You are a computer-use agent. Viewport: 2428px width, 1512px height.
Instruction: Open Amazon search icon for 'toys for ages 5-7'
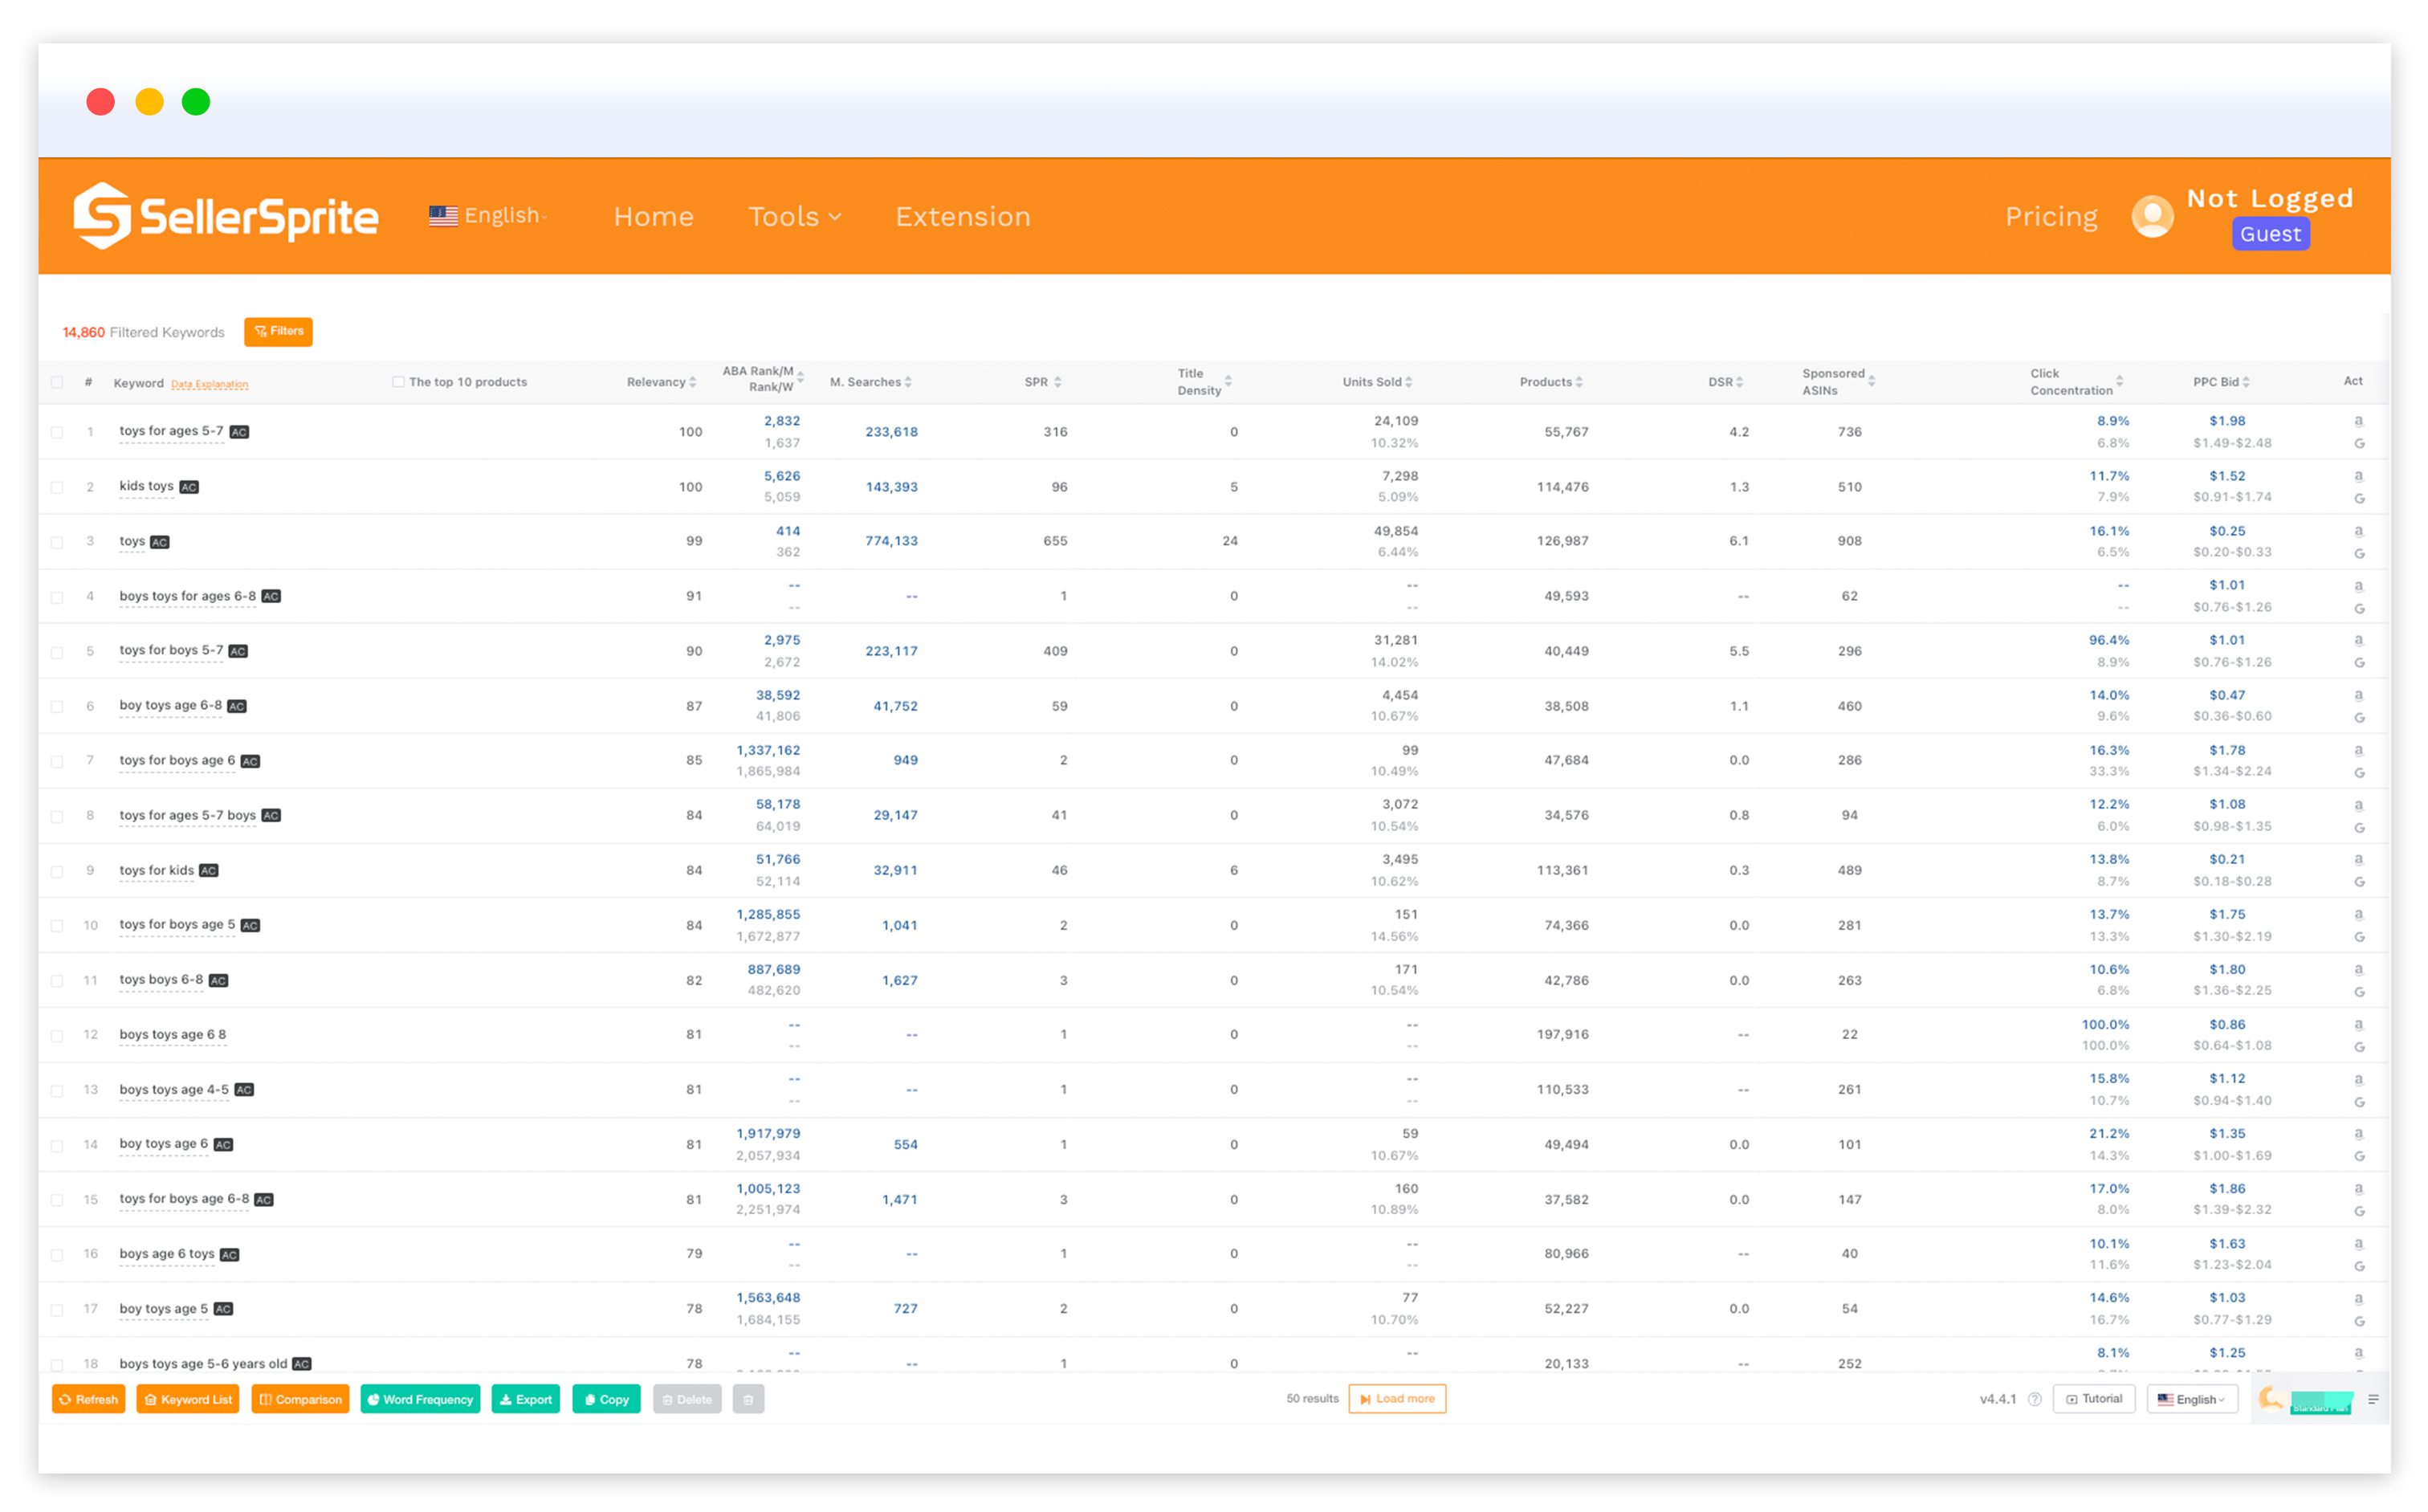coord(2358,421)
